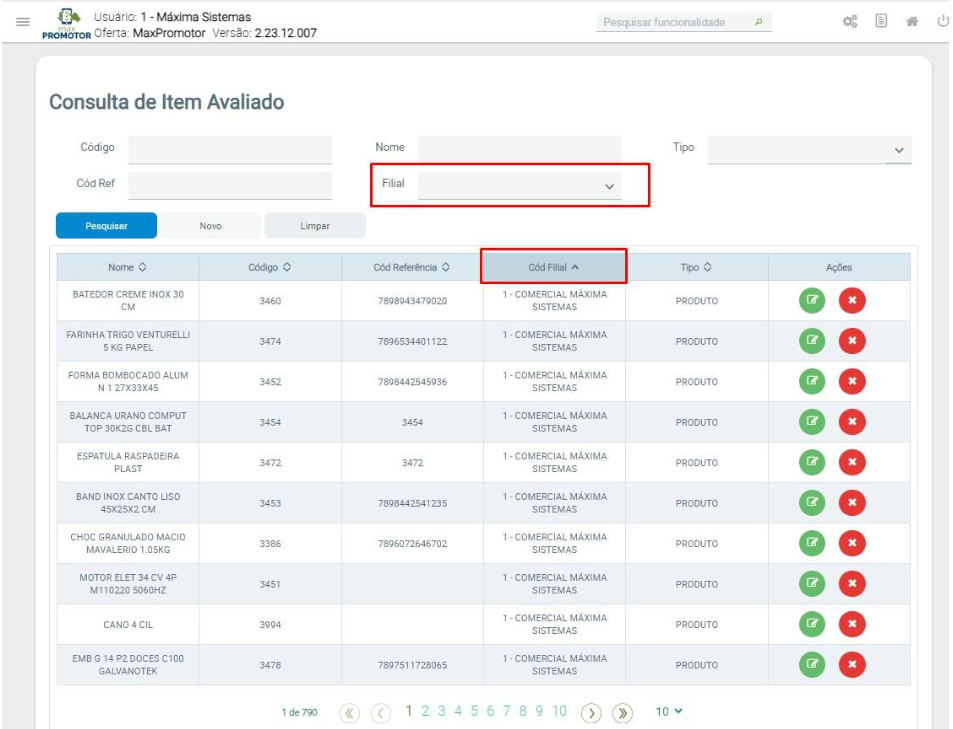Focus the Código input field
Viewport: 953px width, 729px height.
click(230, 149)
